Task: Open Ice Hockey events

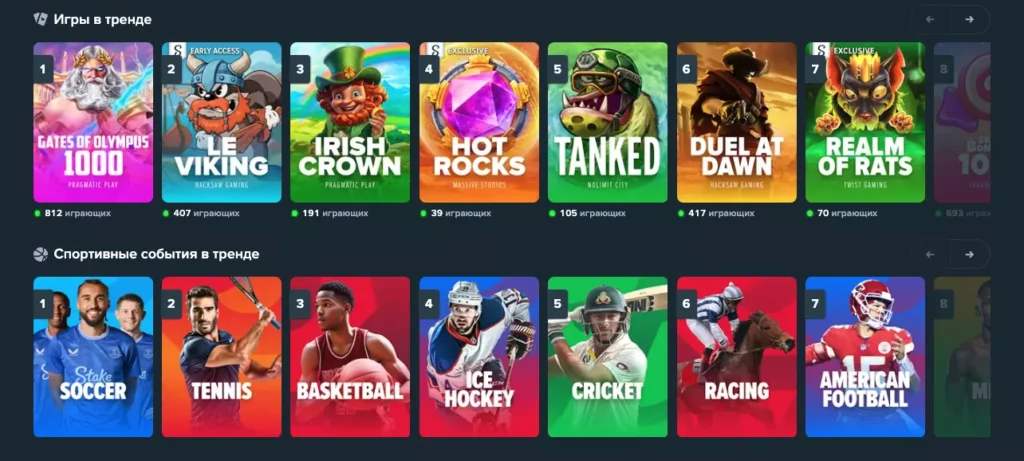Action: pos(479,357)
